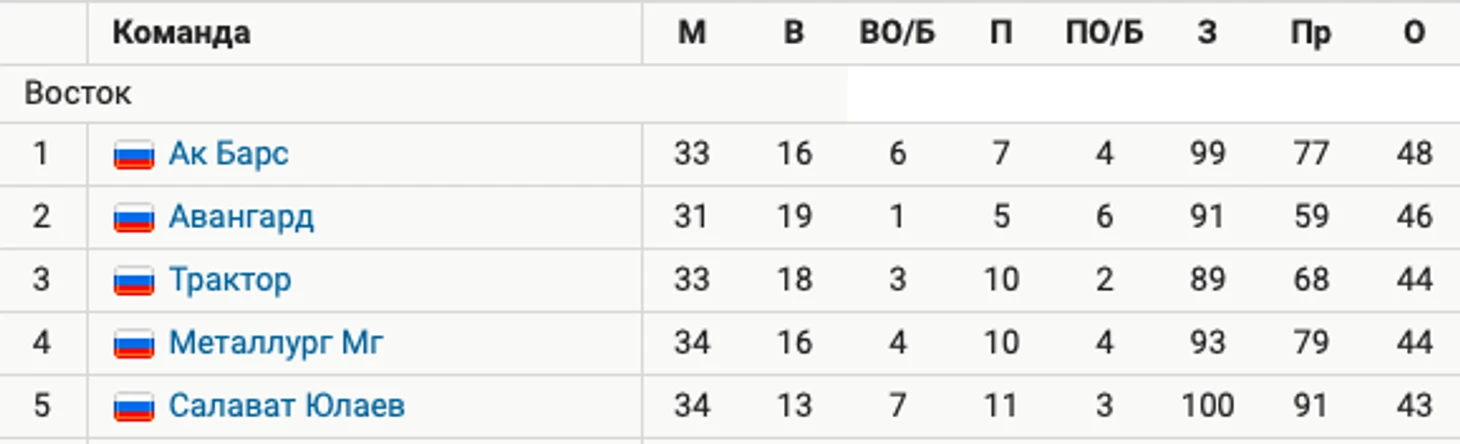Click the П losses column header
The width and height of the screenshot is (1460, 444).
(x=1001, y=33)
